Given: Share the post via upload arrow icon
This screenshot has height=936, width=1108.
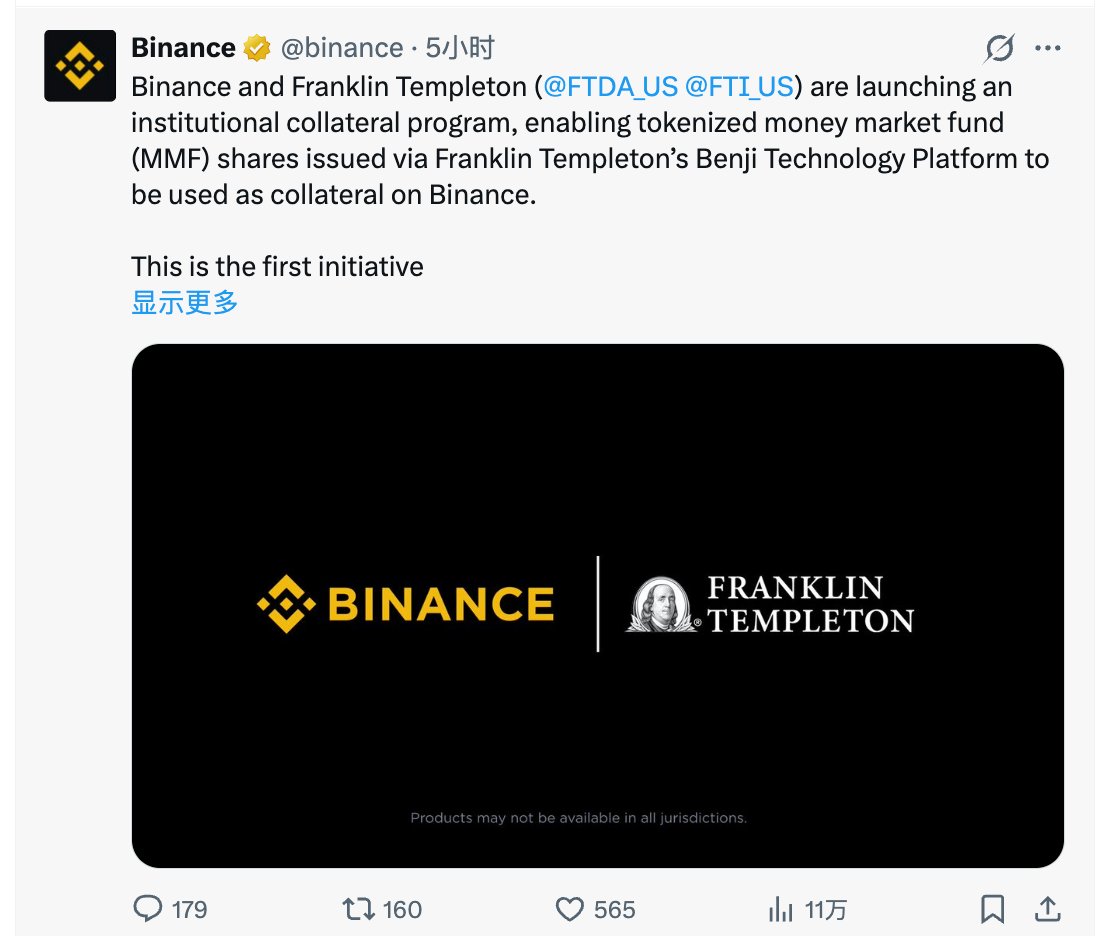Looking at the screenshot, I should click(x=1047, y=909).
